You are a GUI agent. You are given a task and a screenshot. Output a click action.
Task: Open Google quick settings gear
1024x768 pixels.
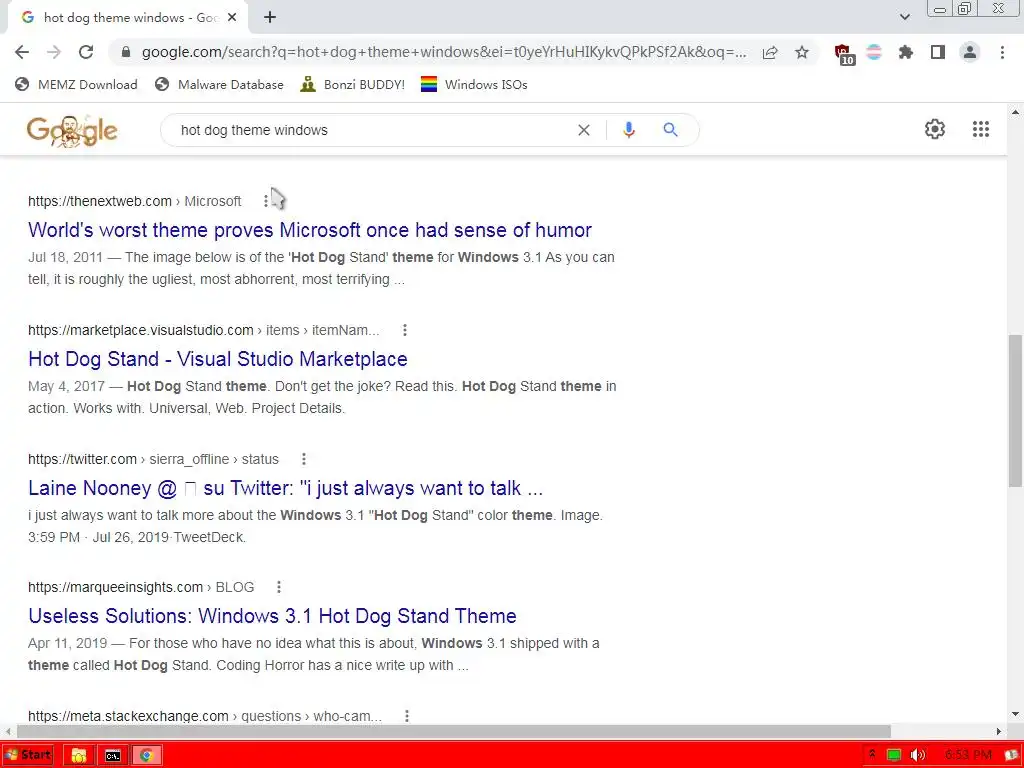(935, 129)
